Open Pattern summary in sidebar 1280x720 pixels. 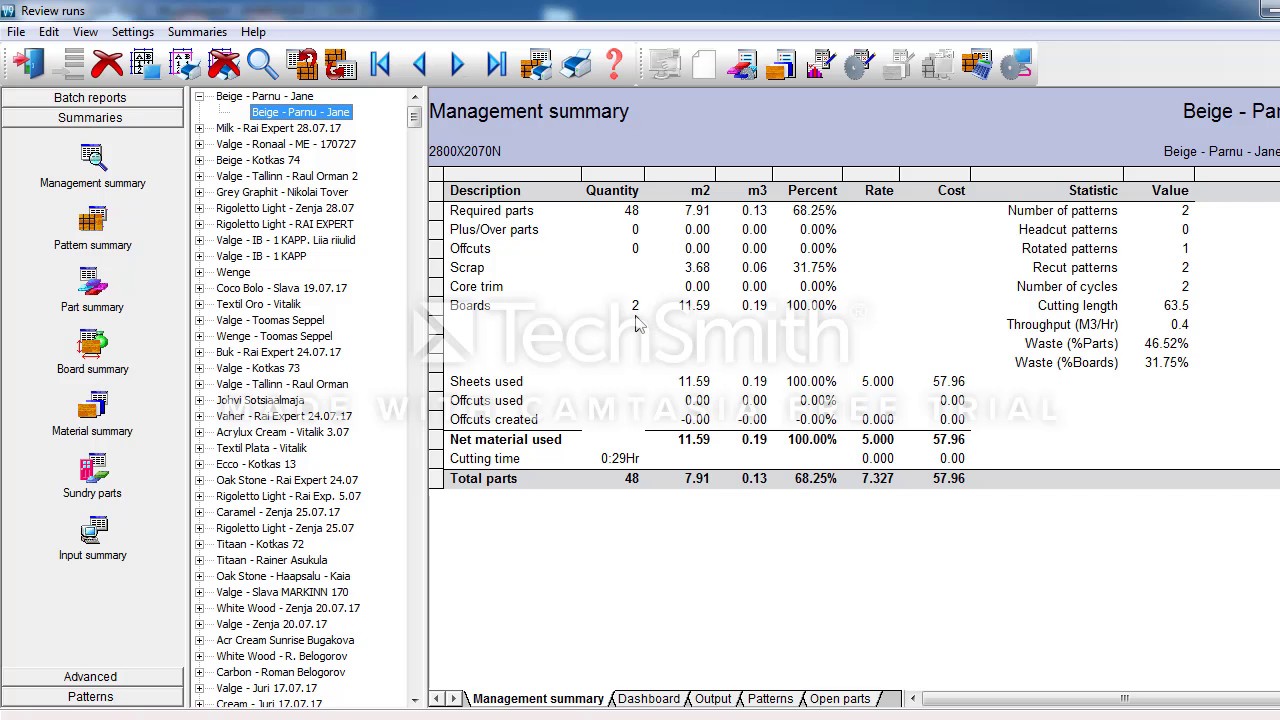pyautogui.click(x=92, y=228)
